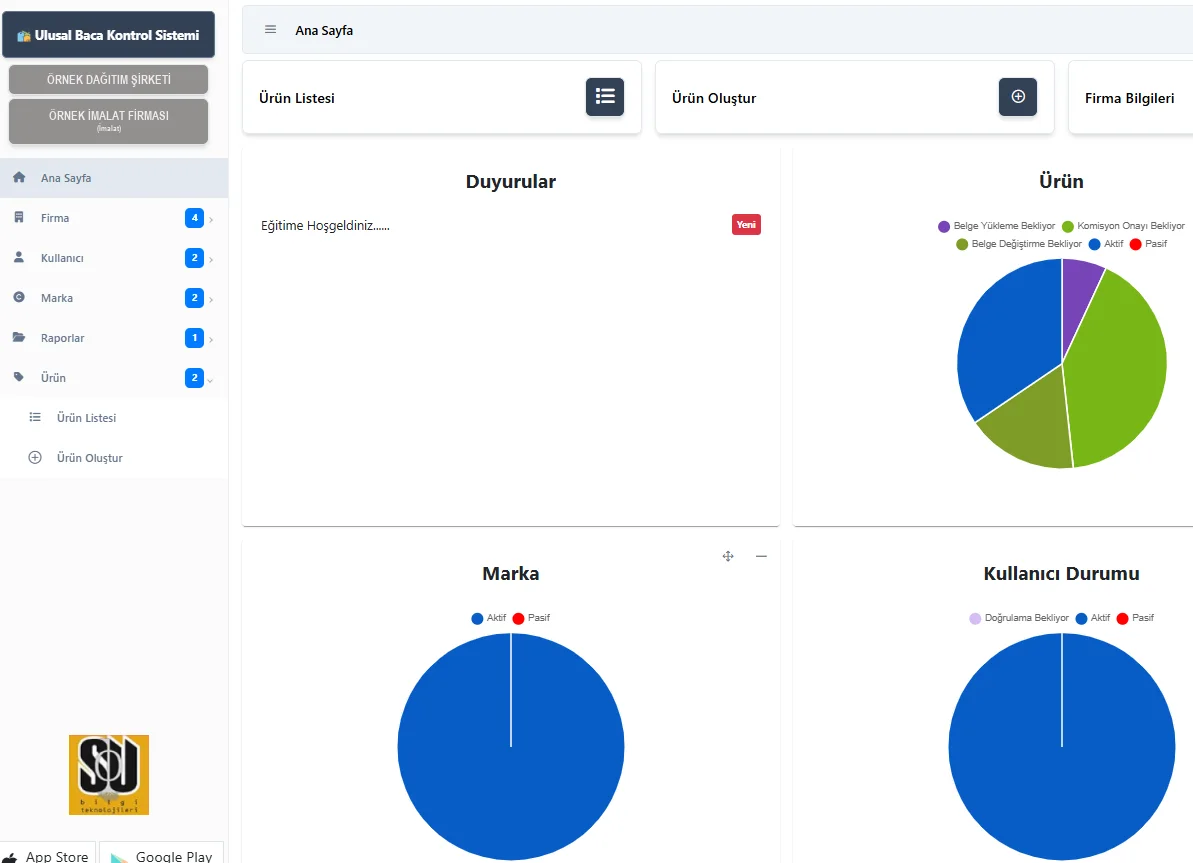Expand the Firma menu chevron

[211, 220]
